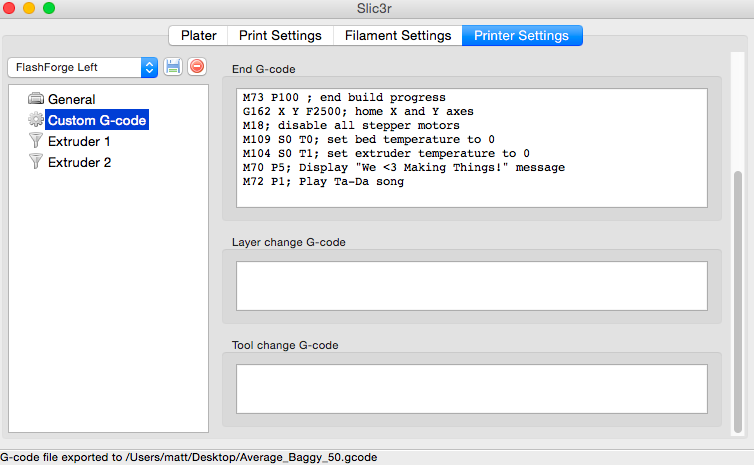The width and height of the screenshot is (754, 465).
Task: Select the Printer Settings tab
Action: (521, 35)
